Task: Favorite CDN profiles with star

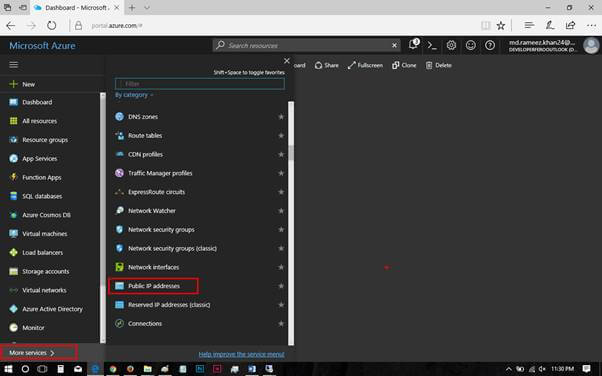Action: [281, 154]
